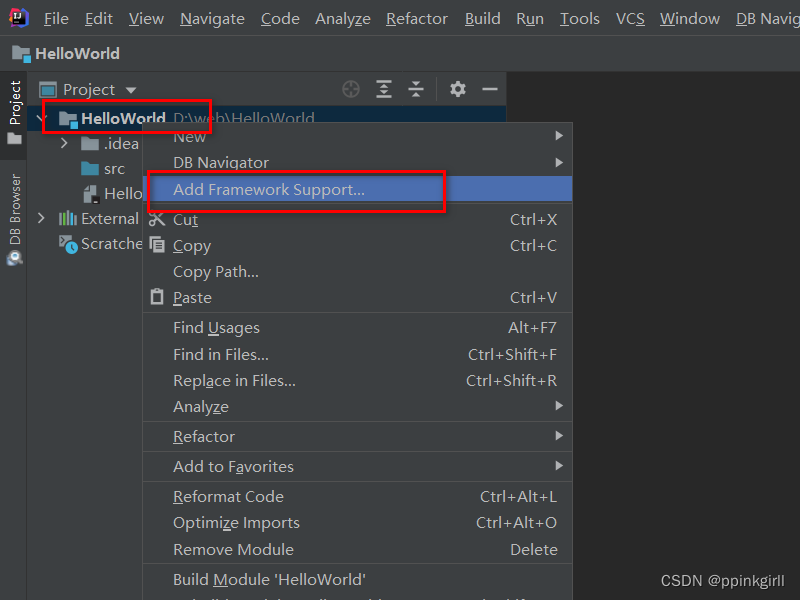Select the src folder row
Viewport: 800px width, 600px height.
click(86, 168)
